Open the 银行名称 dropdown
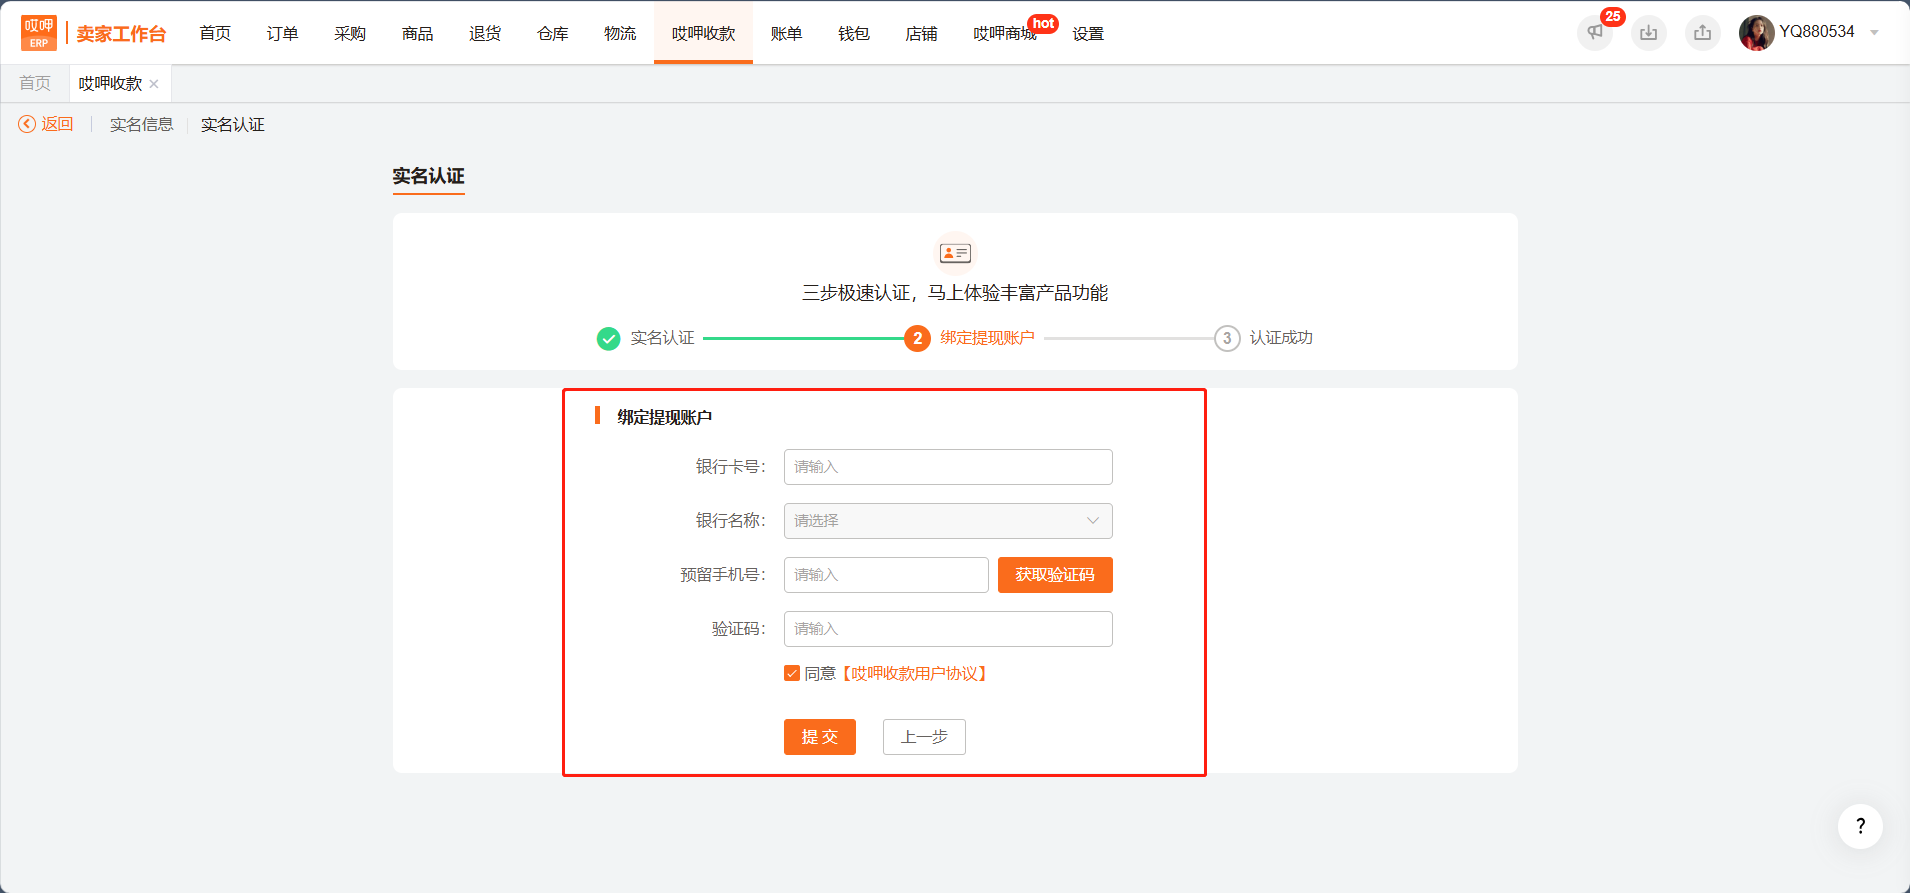The height and width of the screenshot is (893, 1910). pyautogui.click(x=948, y=521)
